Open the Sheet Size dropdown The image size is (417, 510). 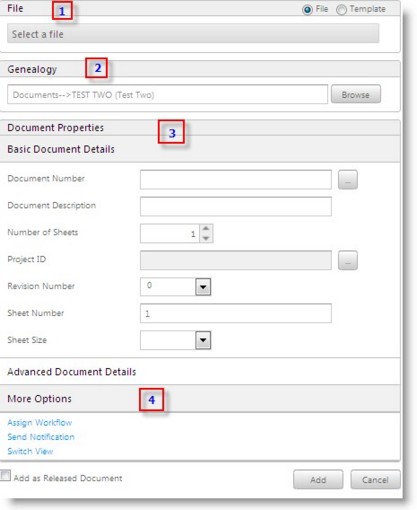[203, 340]
